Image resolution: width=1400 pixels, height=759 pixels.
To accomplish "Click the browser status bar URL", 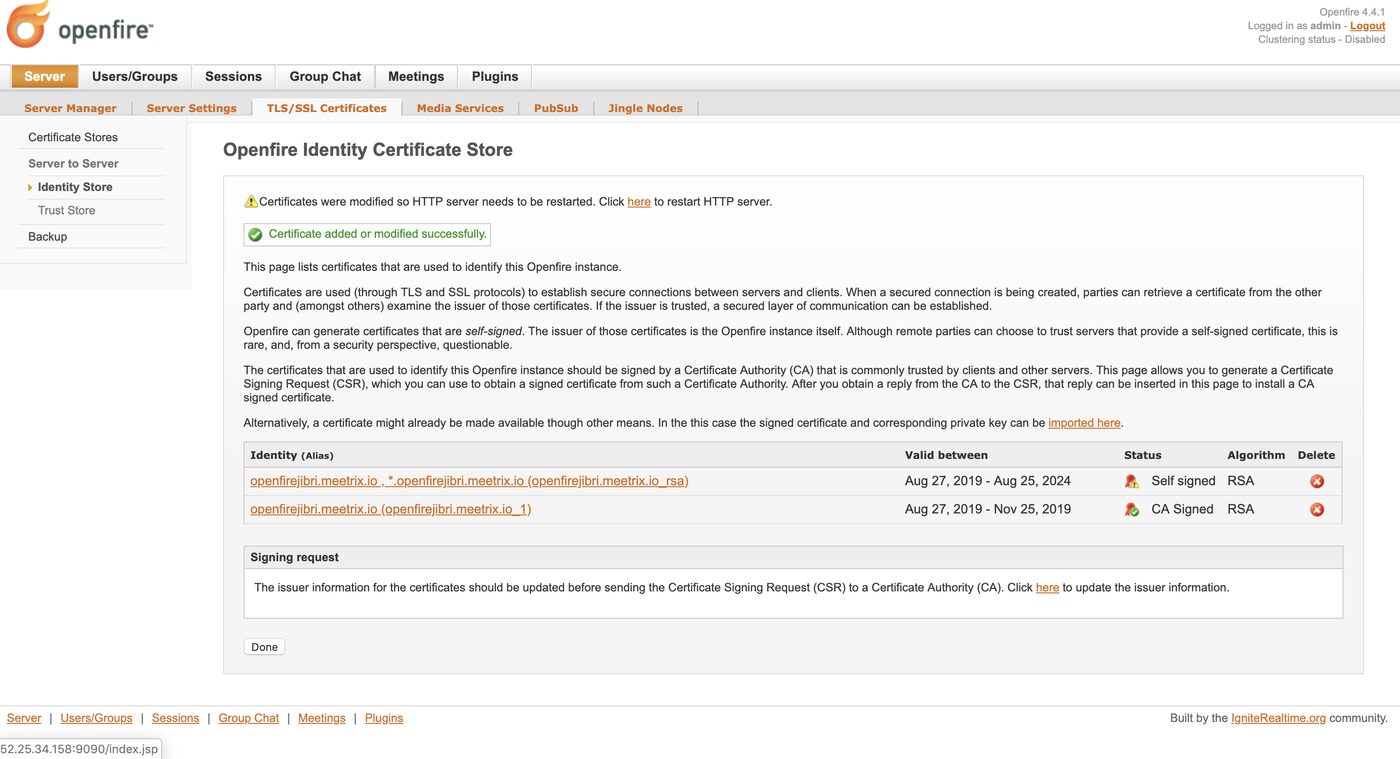I will tap(79, 749).
